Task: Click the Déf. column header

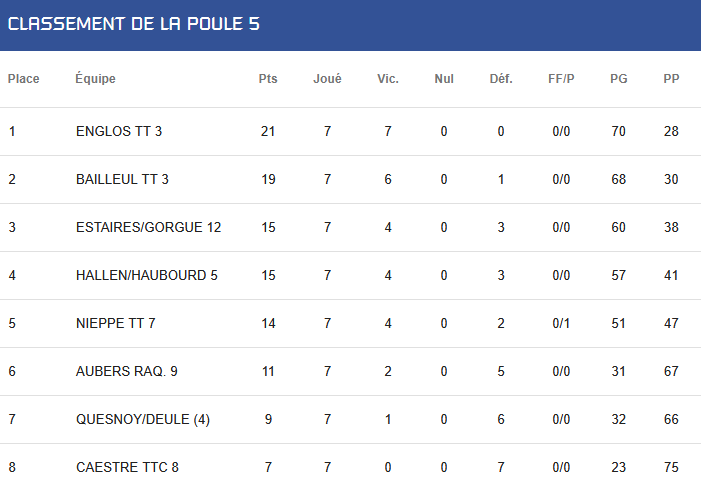Action: pos(501,79)
